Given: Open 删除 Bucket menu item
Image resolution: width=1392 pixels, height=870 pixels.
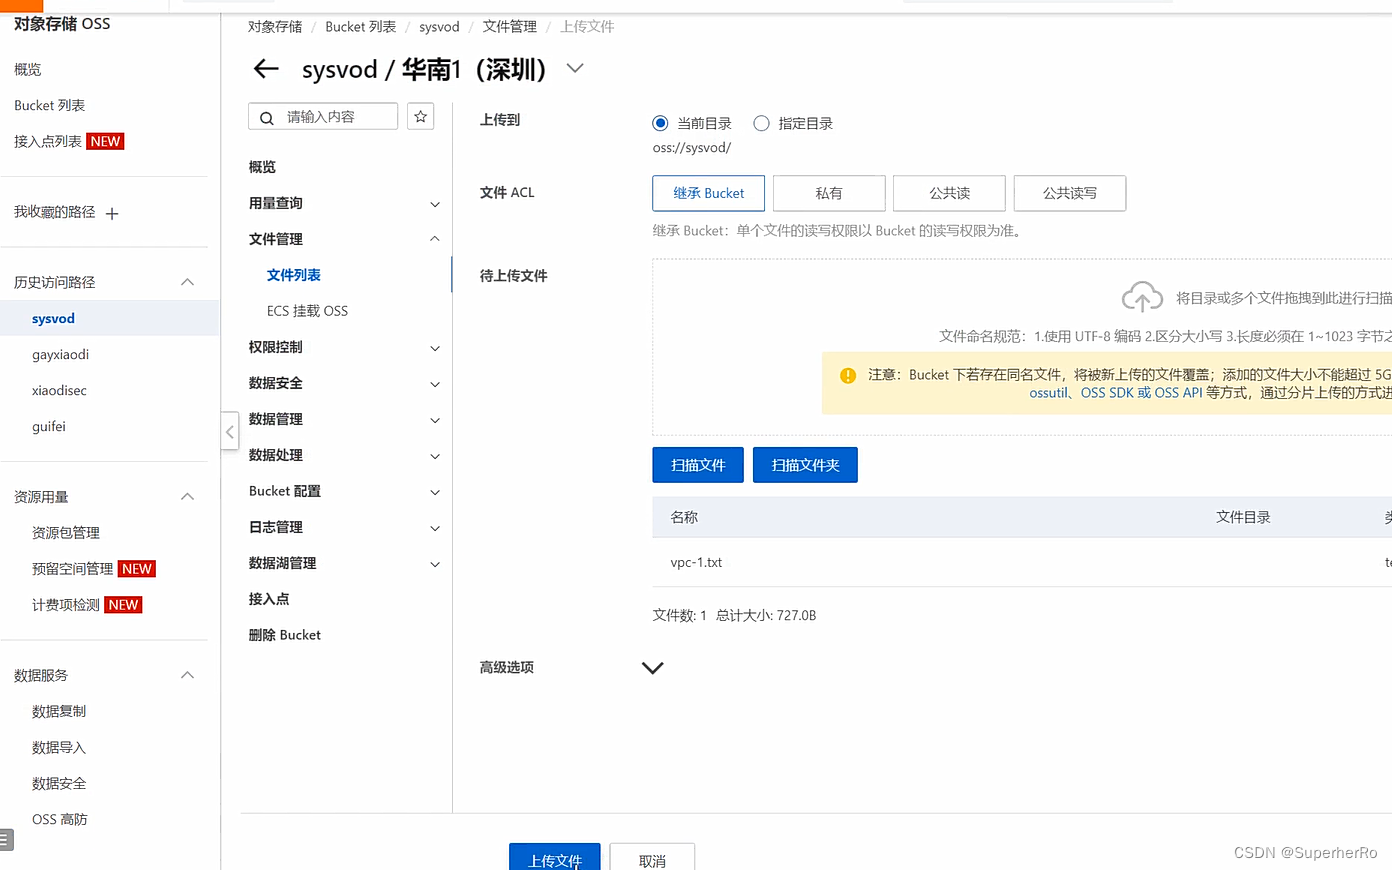Looking at the screenshot, I should [x=285, y=635].
